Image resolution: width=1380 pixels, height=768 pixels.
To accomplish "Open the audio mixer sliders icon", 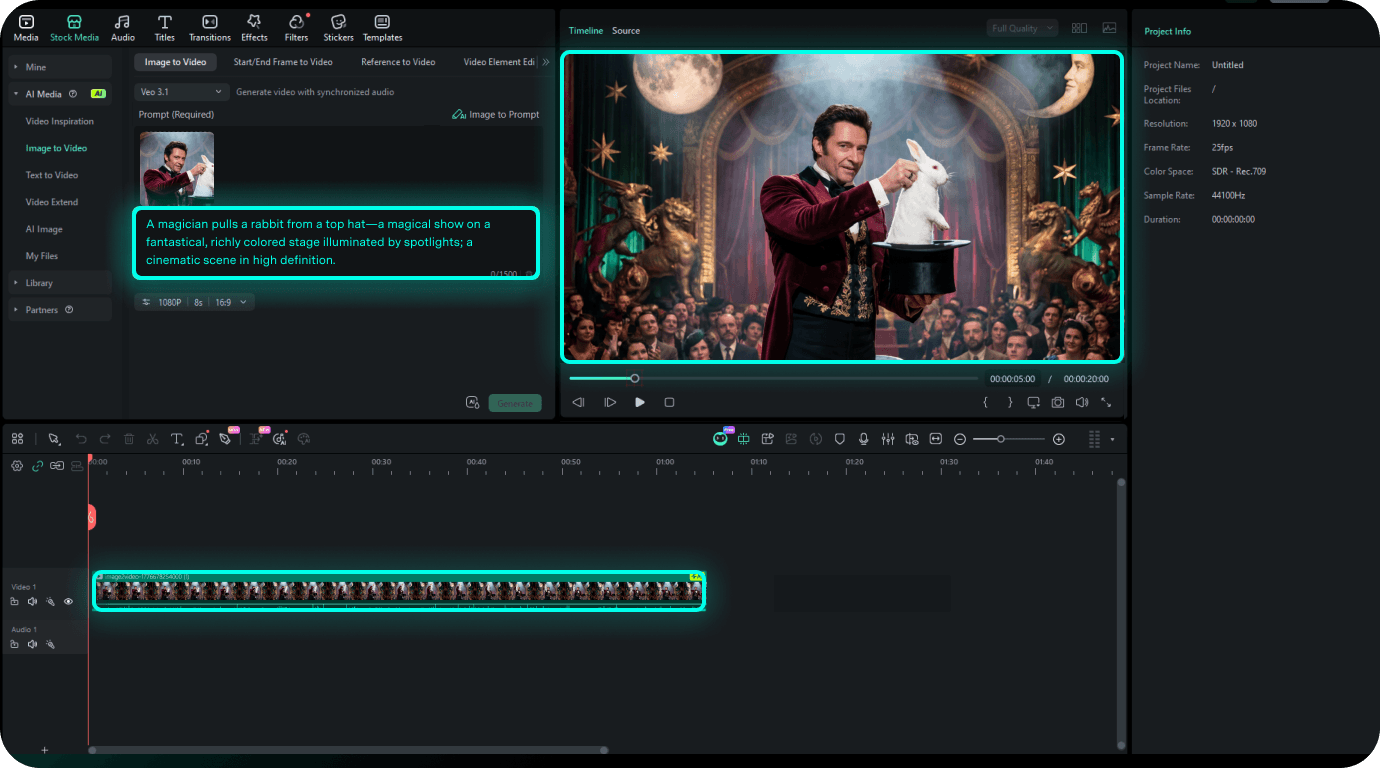I will point(888,439).
